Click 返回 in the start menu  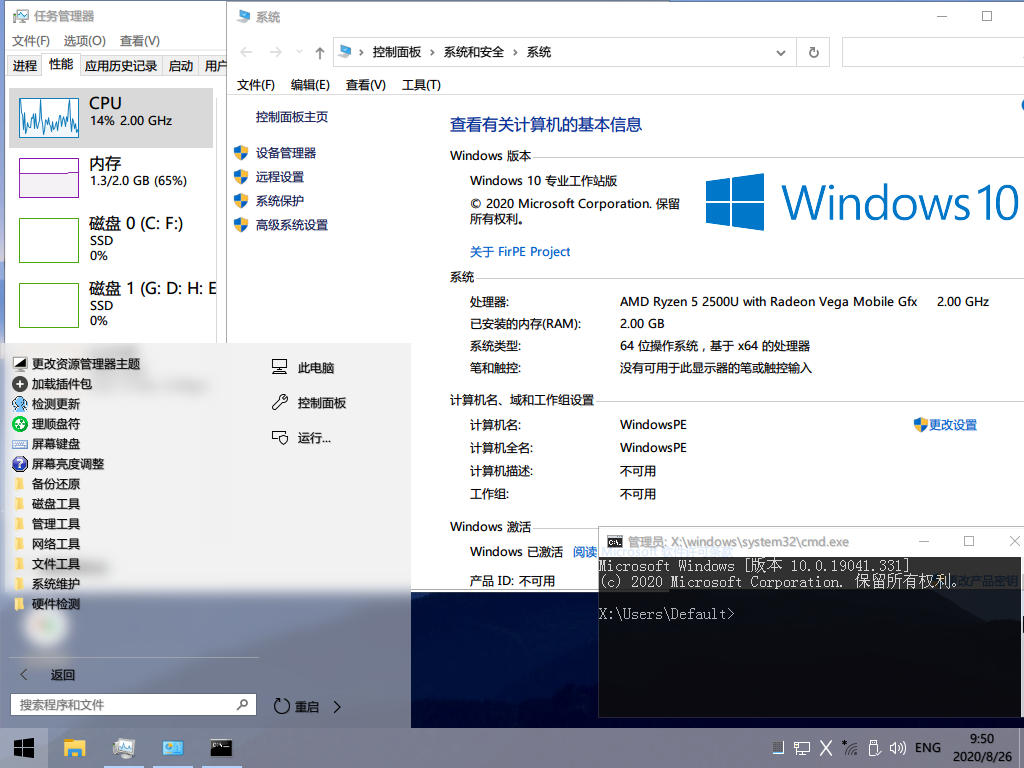62,675
